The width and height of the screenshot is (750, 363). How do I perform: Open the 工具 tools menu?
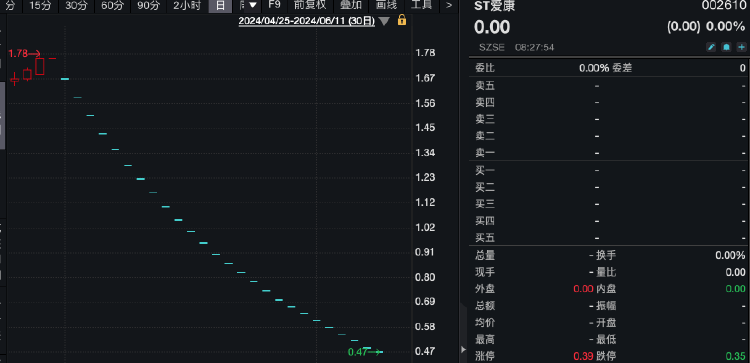tap(422, 6)
